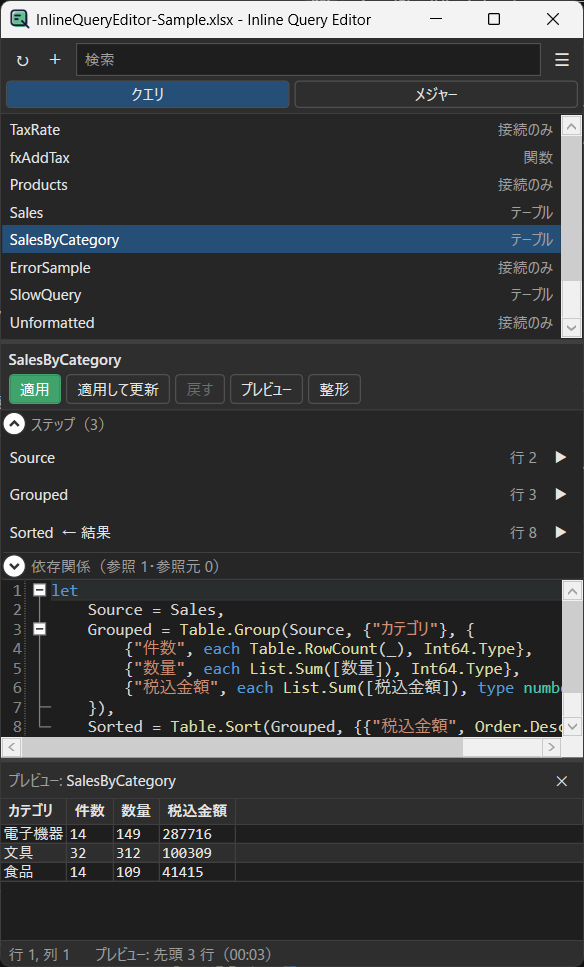Click the code editor horizontal scrollbar thumb
Screen dimensions: 584x967
[x=242, y=747]
